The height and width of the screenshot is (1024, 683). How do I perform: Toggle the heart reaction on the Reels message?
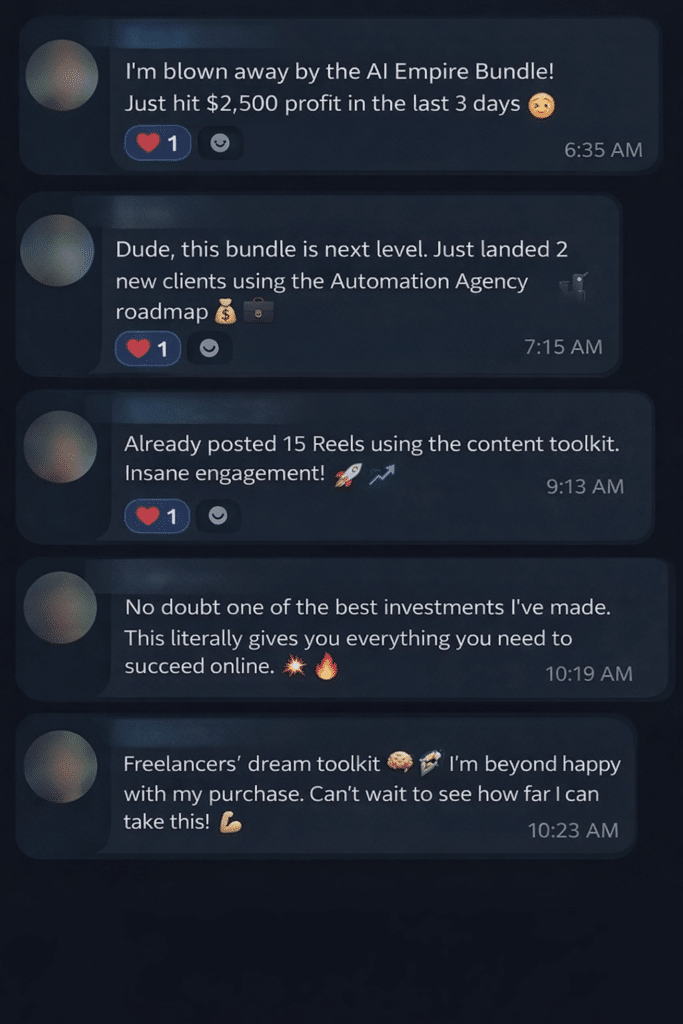[x=156, y=516]
